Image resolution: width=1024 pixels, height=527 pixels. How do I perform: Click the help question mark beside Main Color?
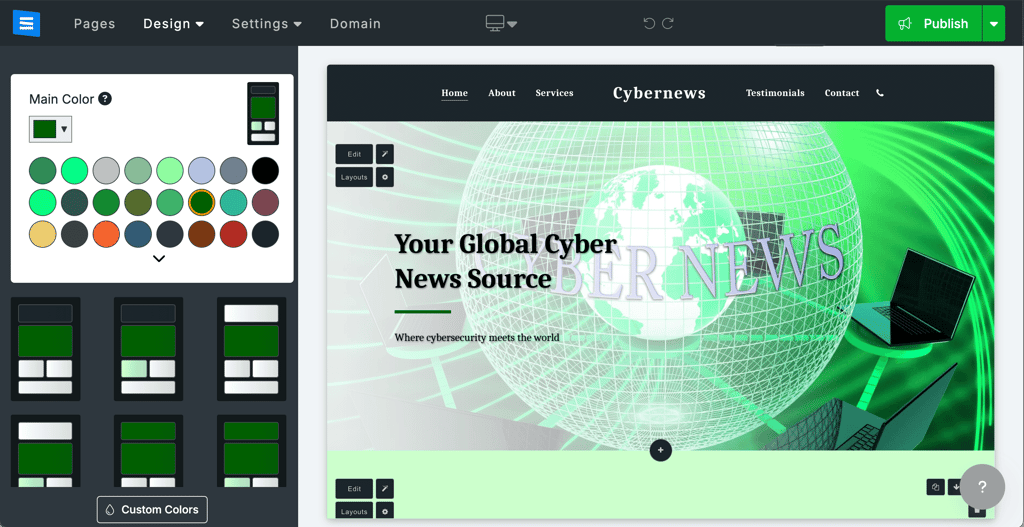pyautogui.click(x=104, y=99)
